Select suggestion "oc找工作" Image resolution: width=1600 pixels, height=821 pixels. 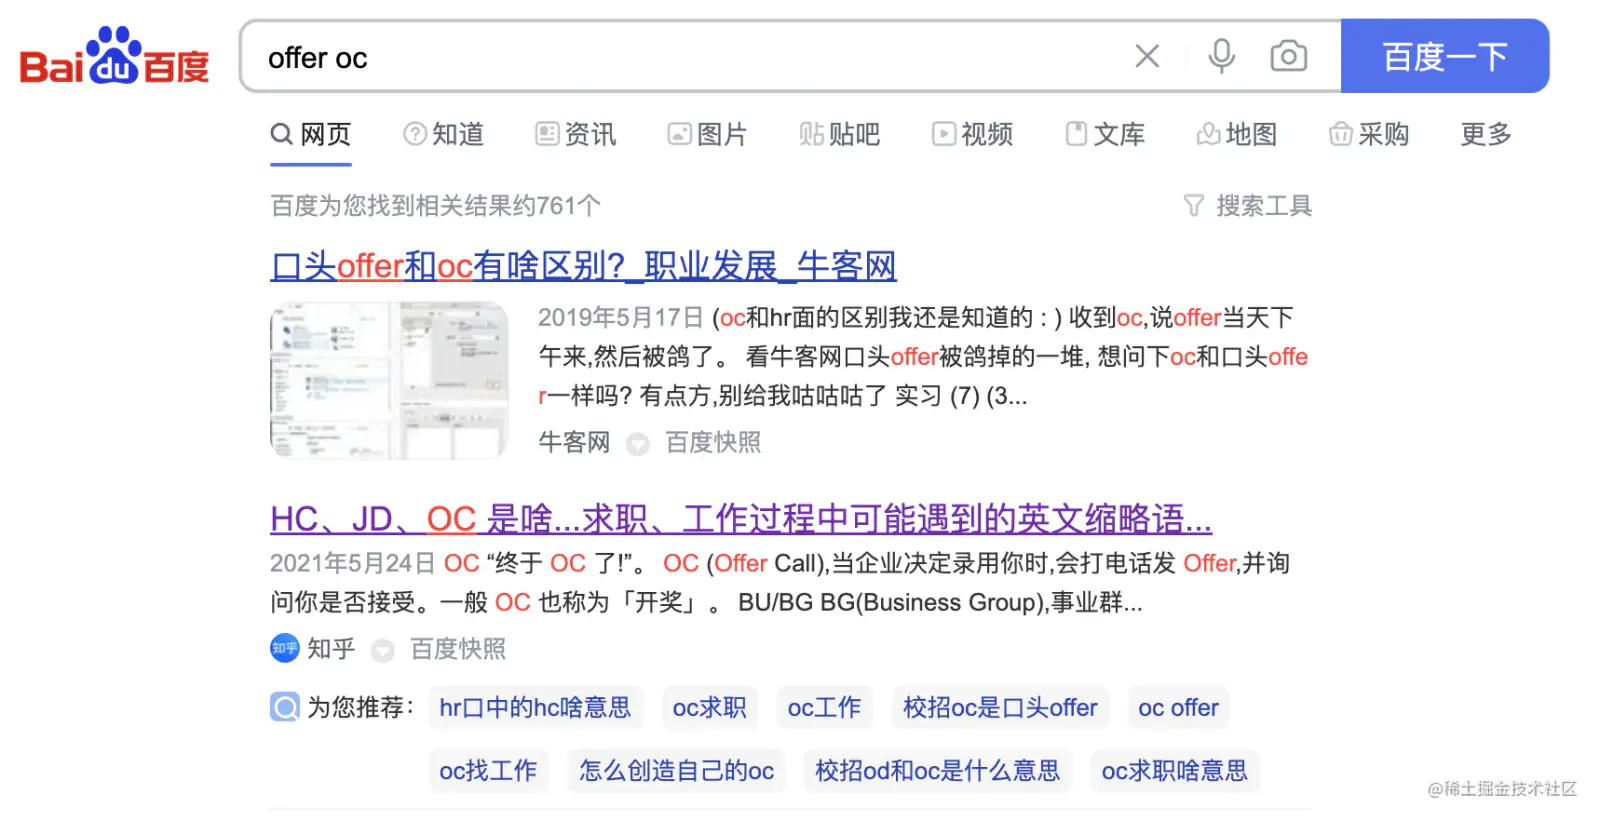click(488, 771)
